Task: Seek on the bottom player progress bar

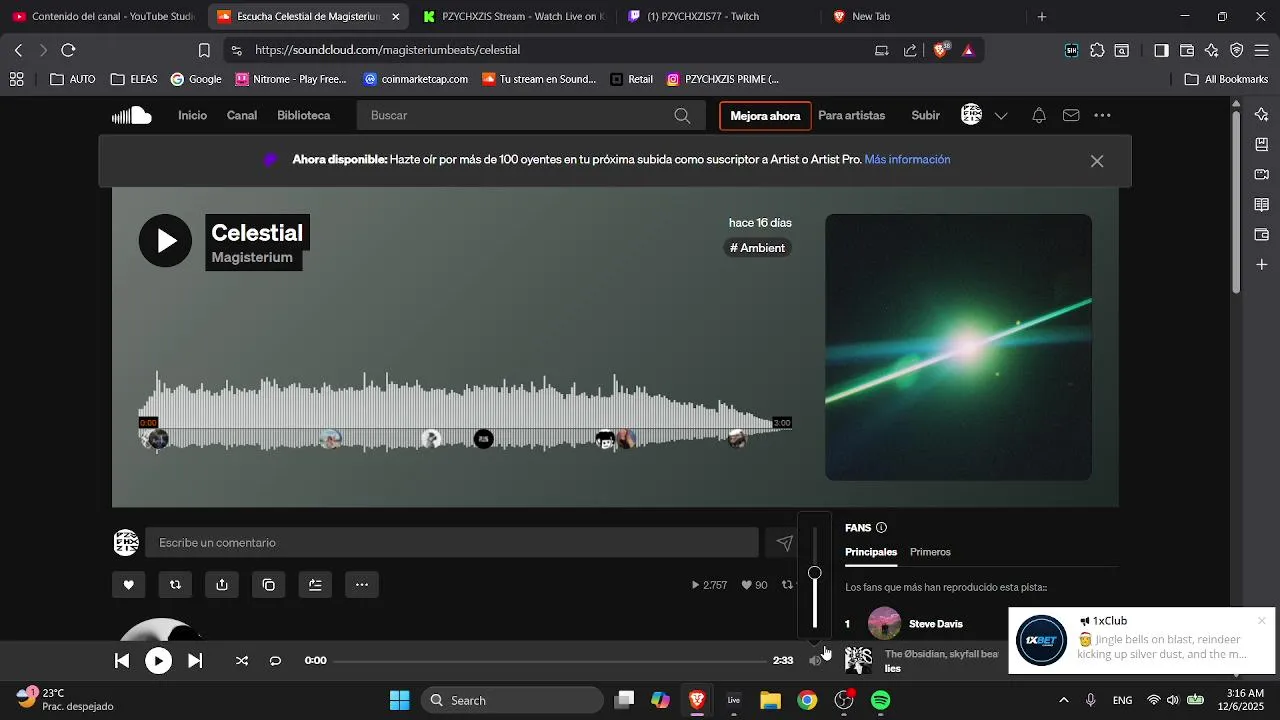Action: [549, 660]
